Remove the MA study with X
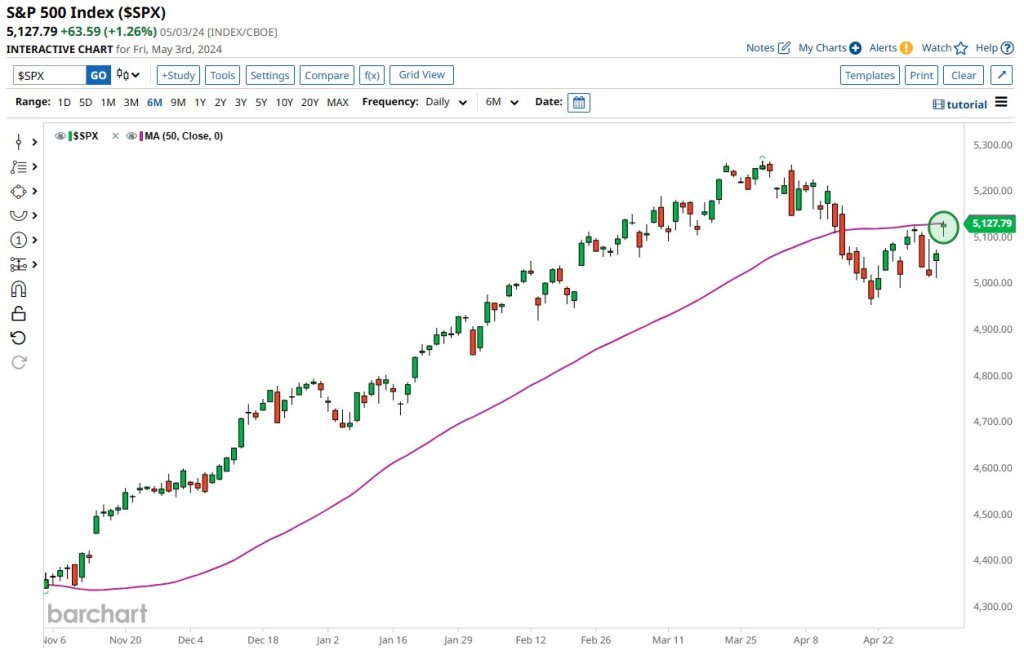1024x659 pixels. pyautogui.click(x=115, y=136)
